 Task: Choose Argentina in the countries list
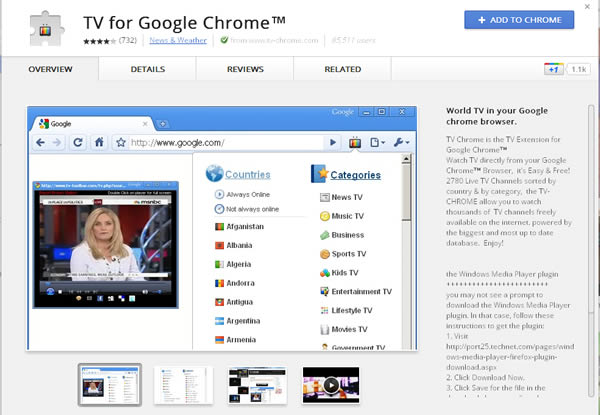(x=237, y=321)
